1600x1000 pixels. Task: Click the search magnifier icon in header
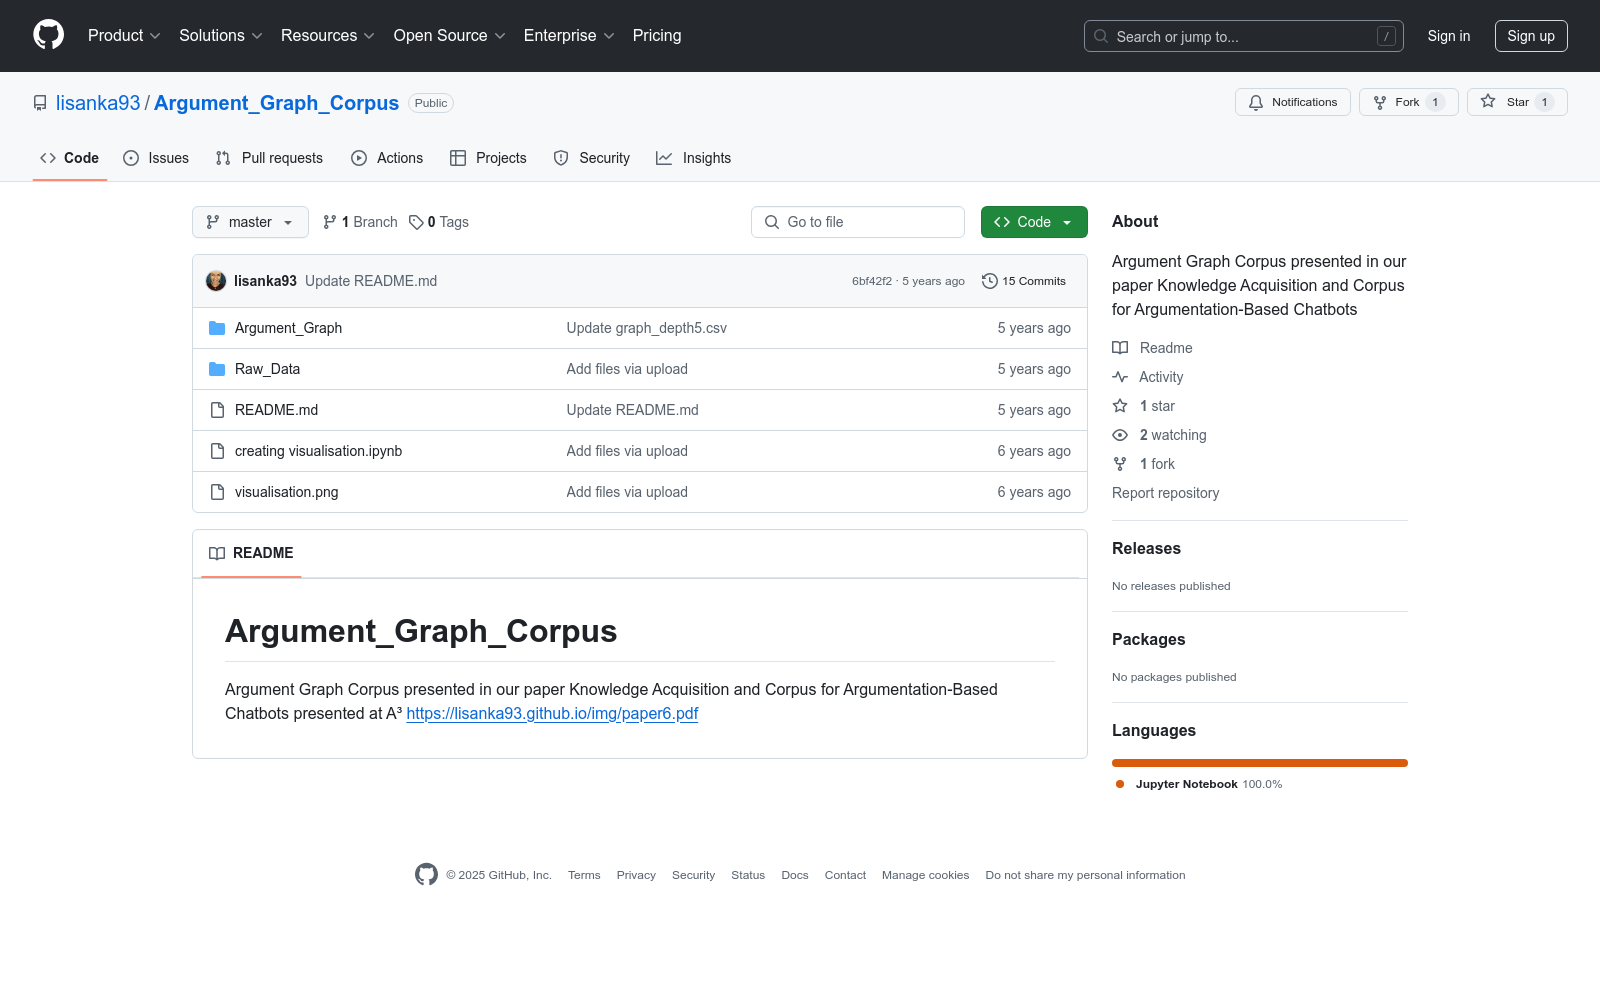click(x=1101, y=36)
